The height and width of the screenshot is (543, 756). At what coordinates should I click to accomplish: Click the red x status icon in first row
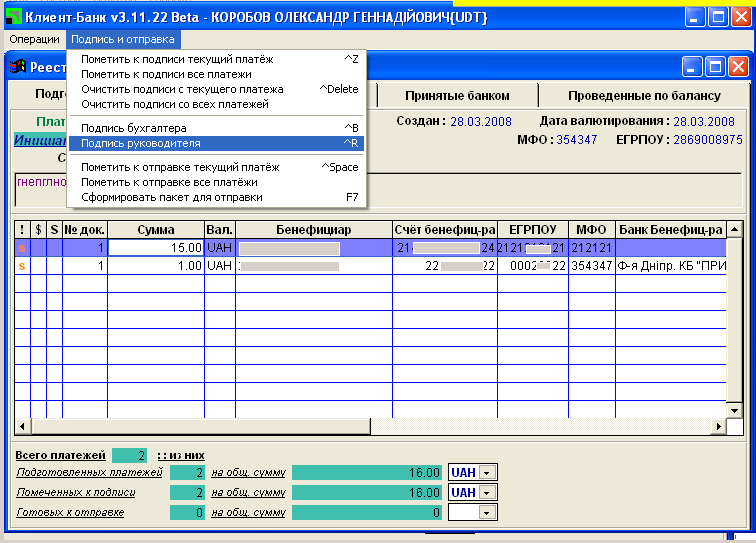tap(21, 247)
